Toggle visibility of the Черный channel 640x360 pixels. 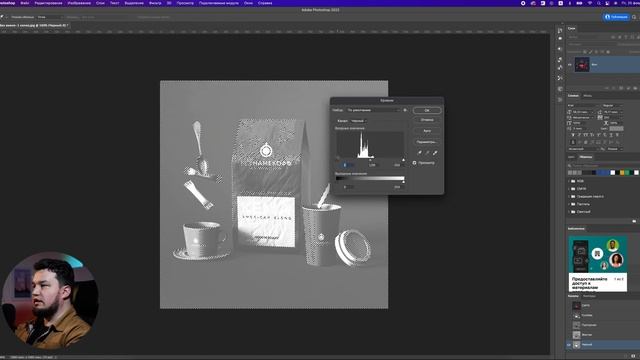(x=569, y=345)
